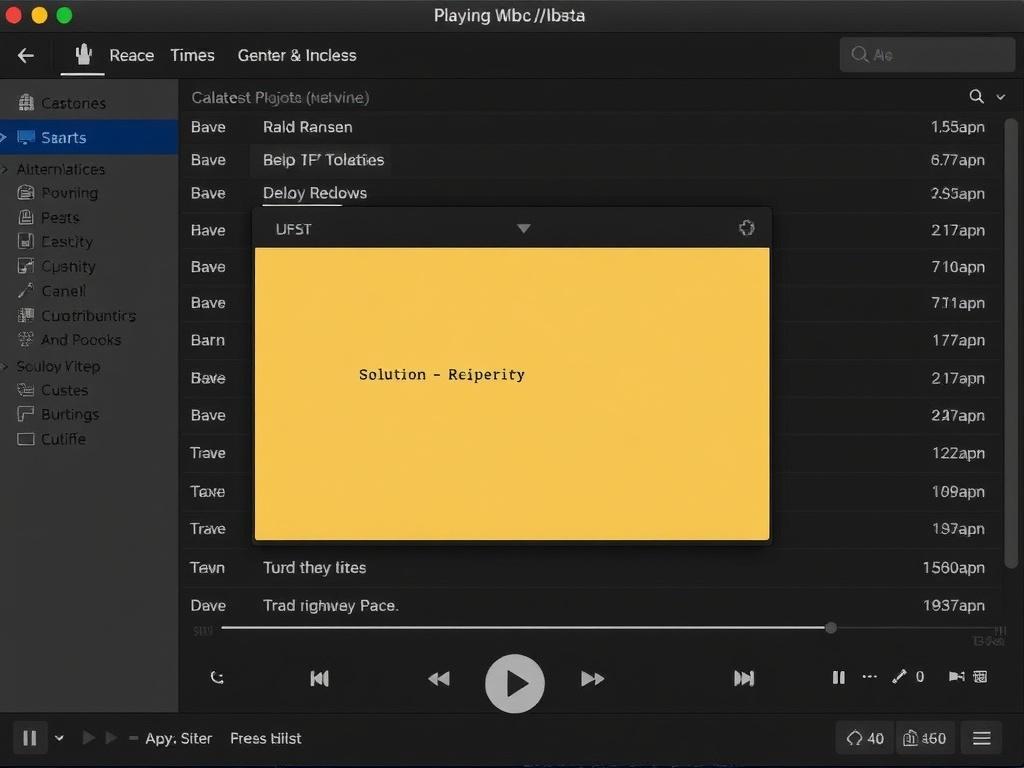Image resolution: width=1024 pixels, height=768 pixels.
Task: Click the rewind button
Action: coord(438,679)
